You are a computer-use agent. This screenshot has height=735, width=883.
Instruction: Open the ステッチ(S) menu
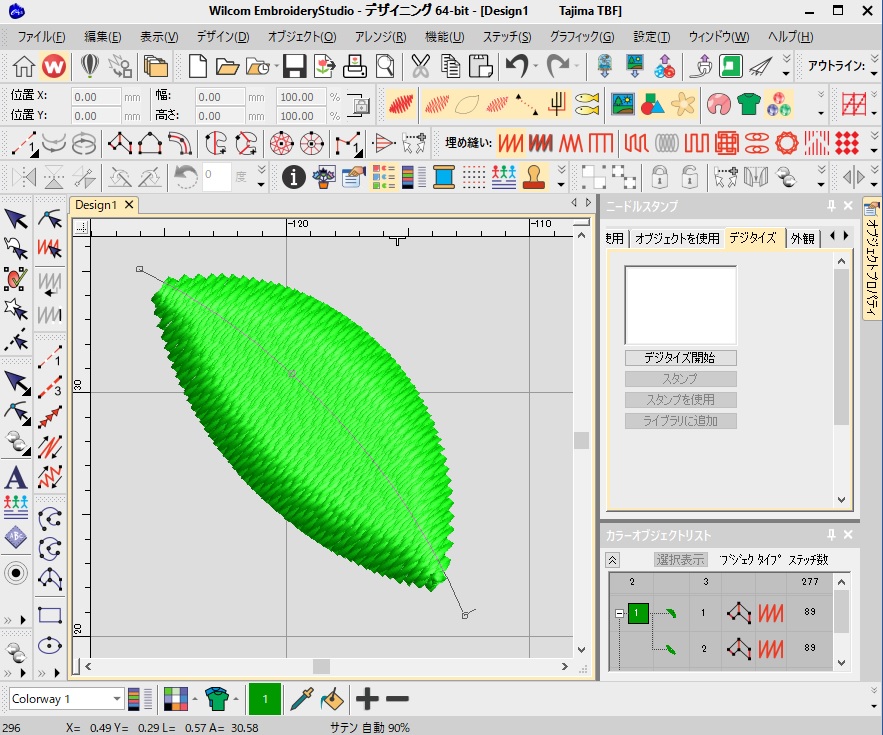507,37
